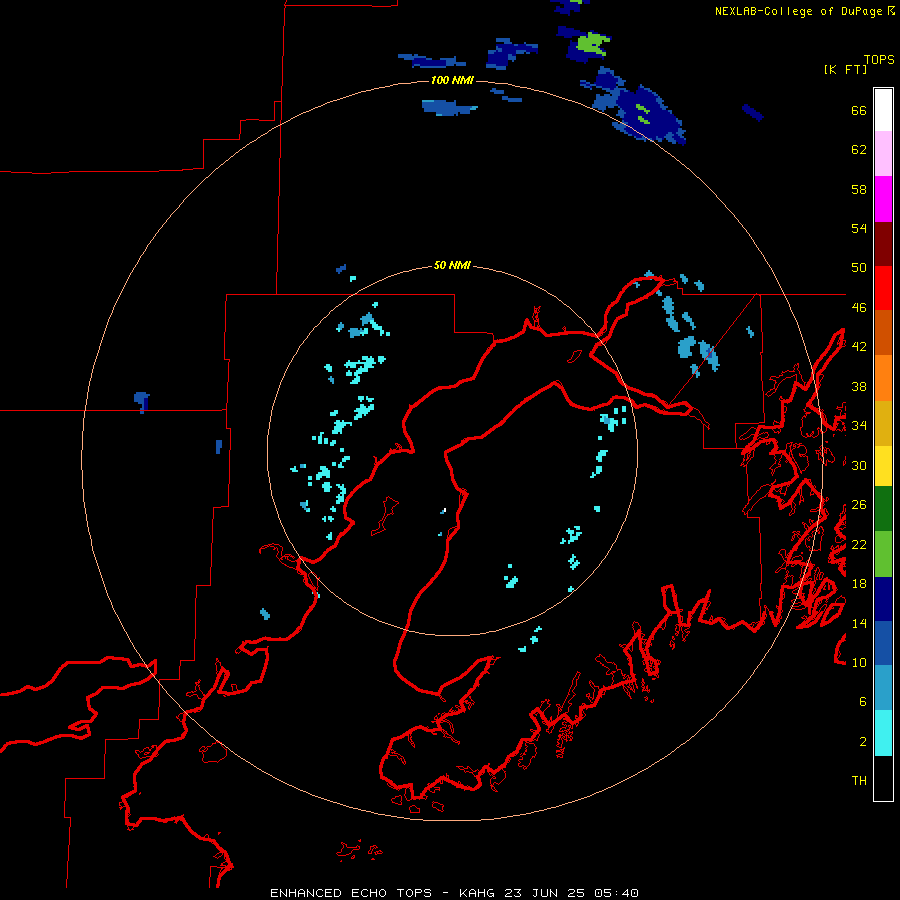The image size is (900, 900).
Task: Click the 46 legend value
Action: pos(859,308)
